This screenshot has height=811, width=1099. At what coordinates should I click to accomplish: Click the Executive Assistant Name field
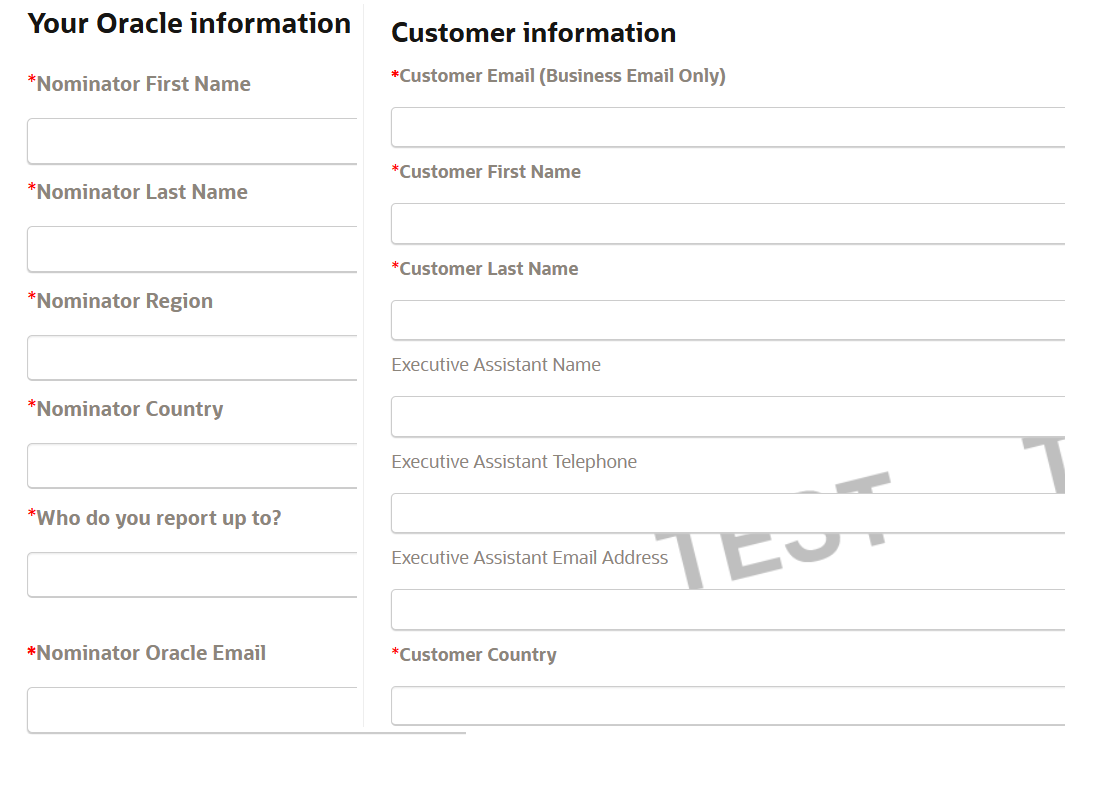pos(727,417)
